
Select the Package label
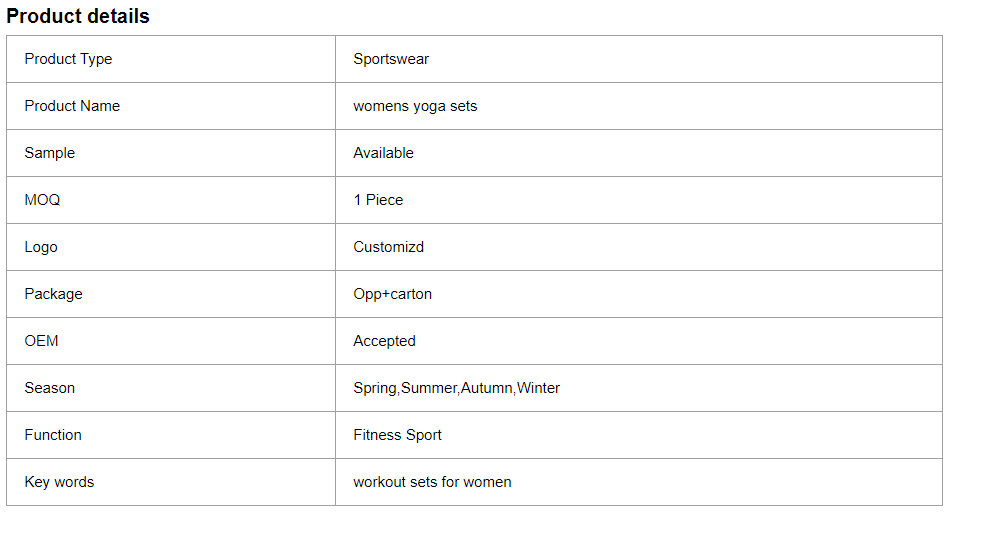[54, 294]
